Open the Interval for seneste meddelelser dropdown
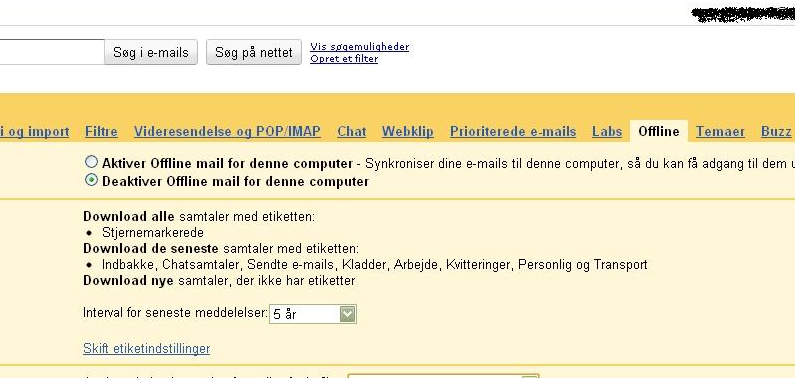This screenshot has width=795, height=378. [313, 314]
